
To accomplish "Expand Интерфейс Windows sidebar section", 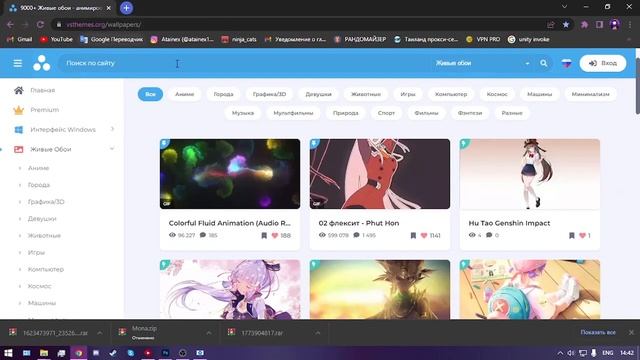I will 63,129.
